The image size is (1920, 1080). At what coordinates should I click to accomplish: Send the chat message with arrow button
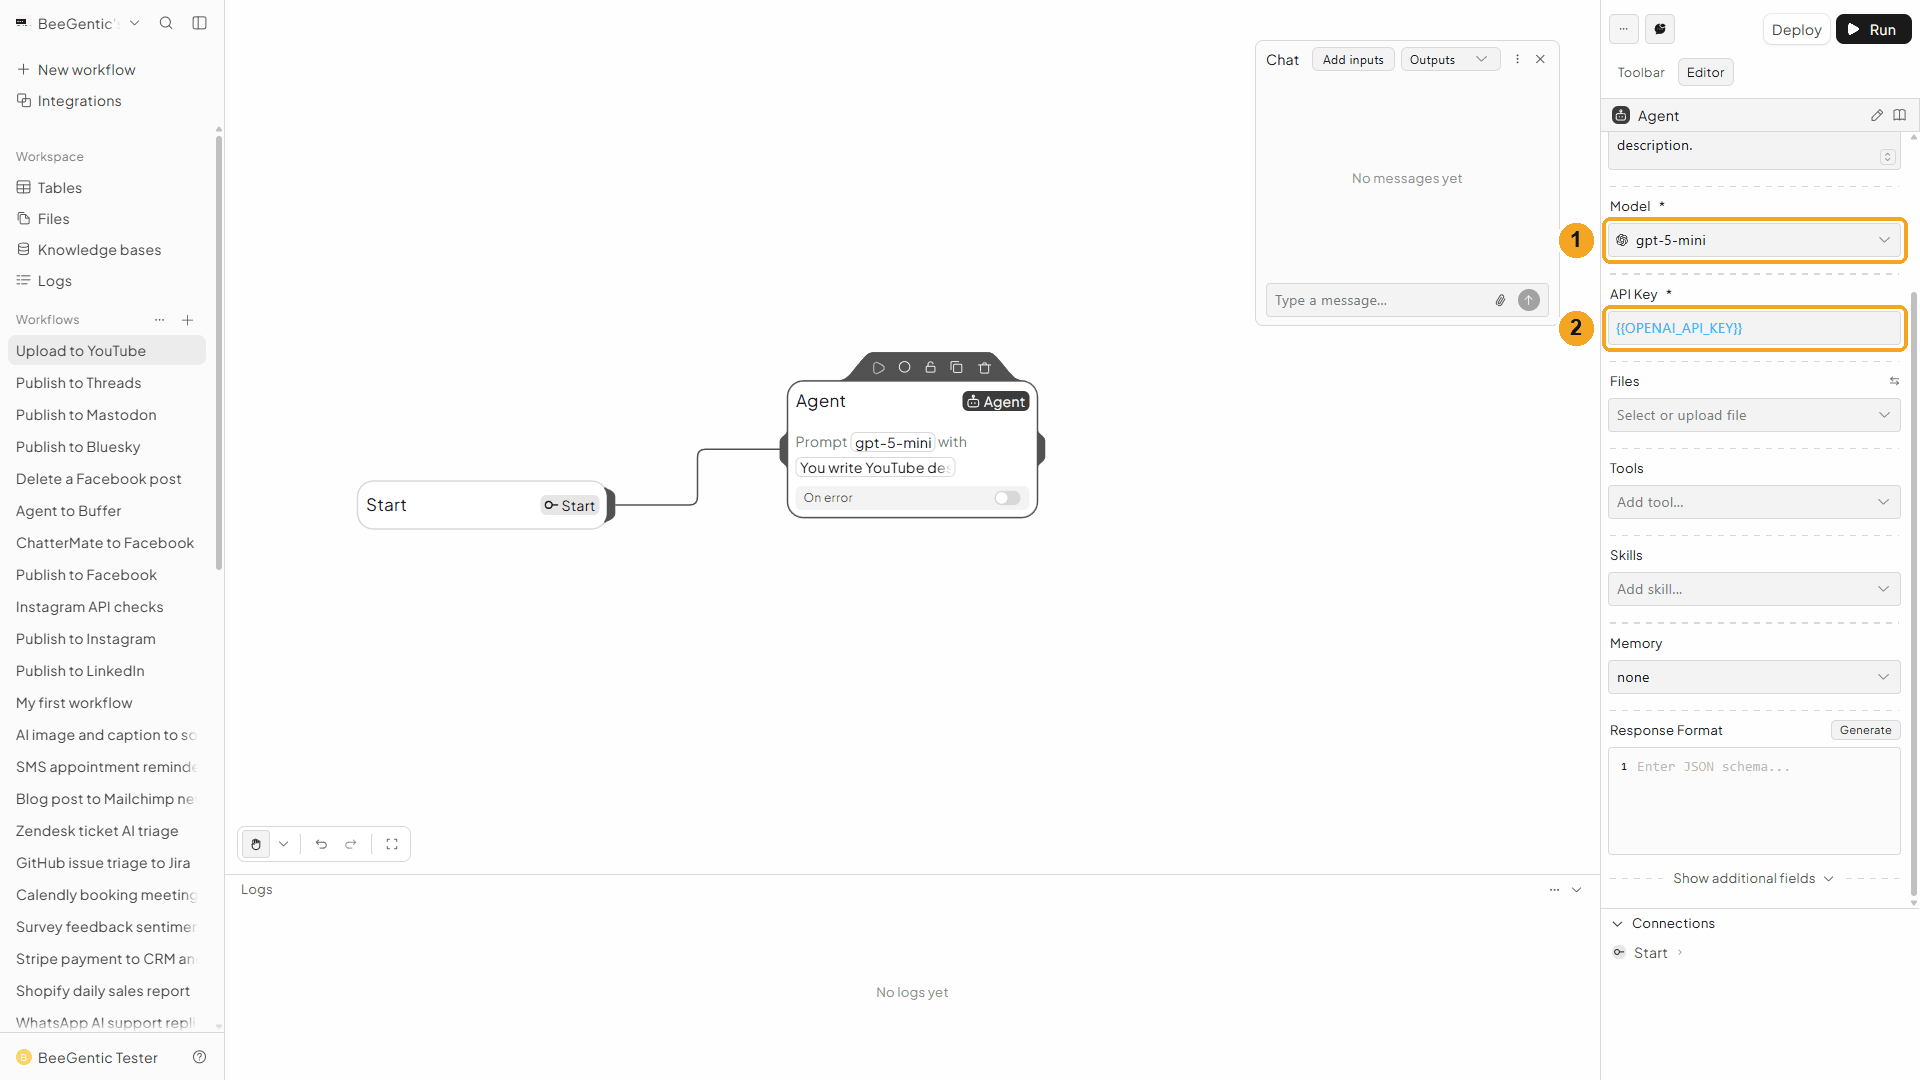click(x=1528, y=300)
